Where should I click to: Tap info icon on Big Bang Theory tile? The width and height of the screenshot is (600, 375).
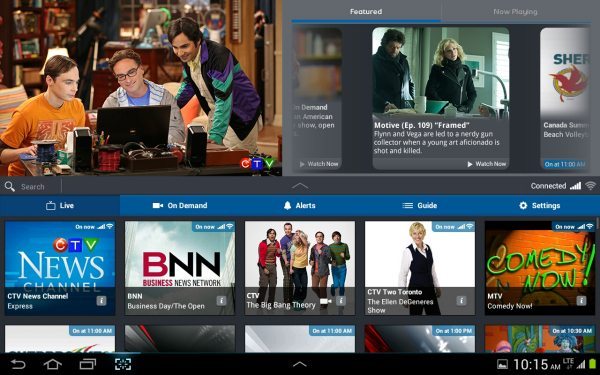tap(341, 301)
